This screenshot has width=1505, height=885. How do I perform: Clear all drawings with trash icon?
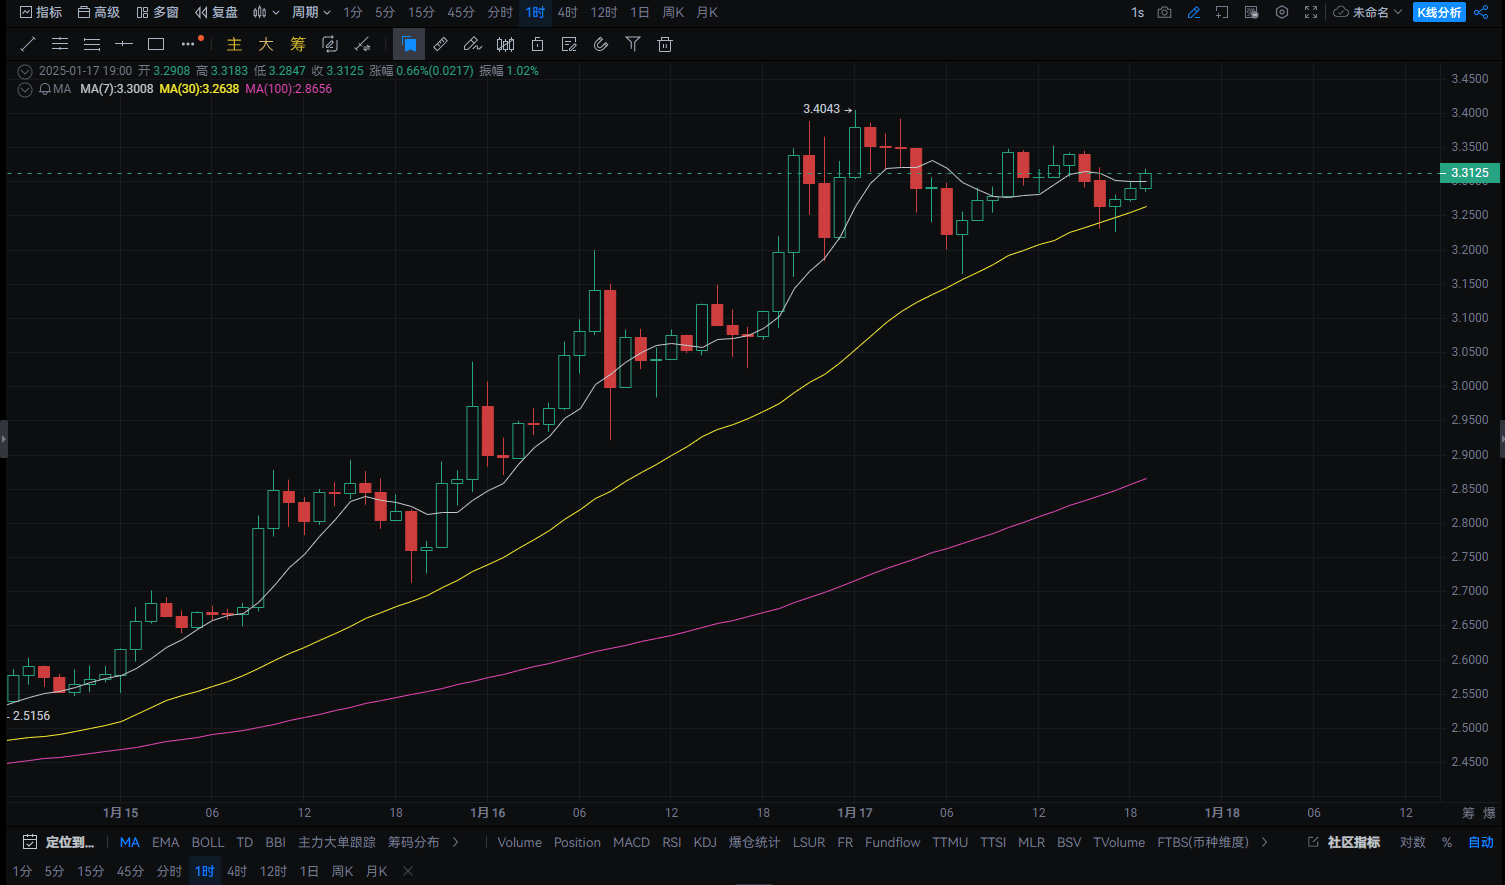pyautogui.click(x=664, y=44)
